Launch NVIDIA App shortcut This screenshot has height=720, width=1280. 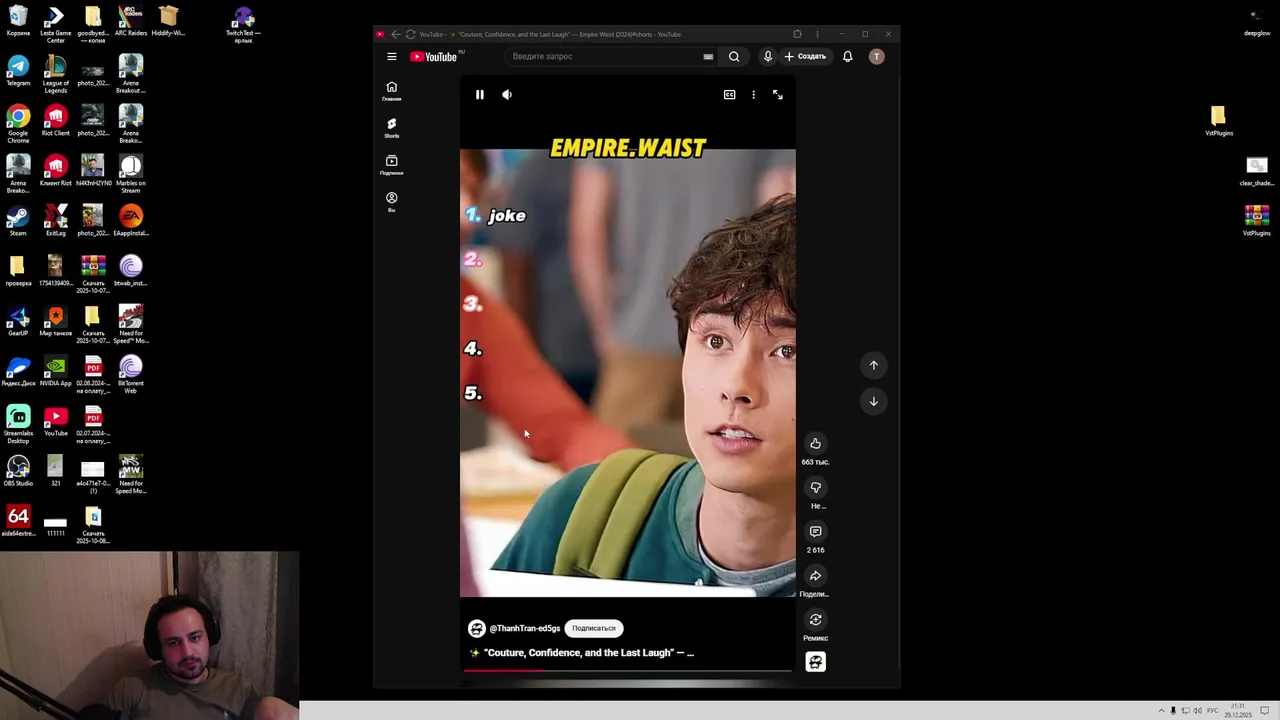click(55, 372)
